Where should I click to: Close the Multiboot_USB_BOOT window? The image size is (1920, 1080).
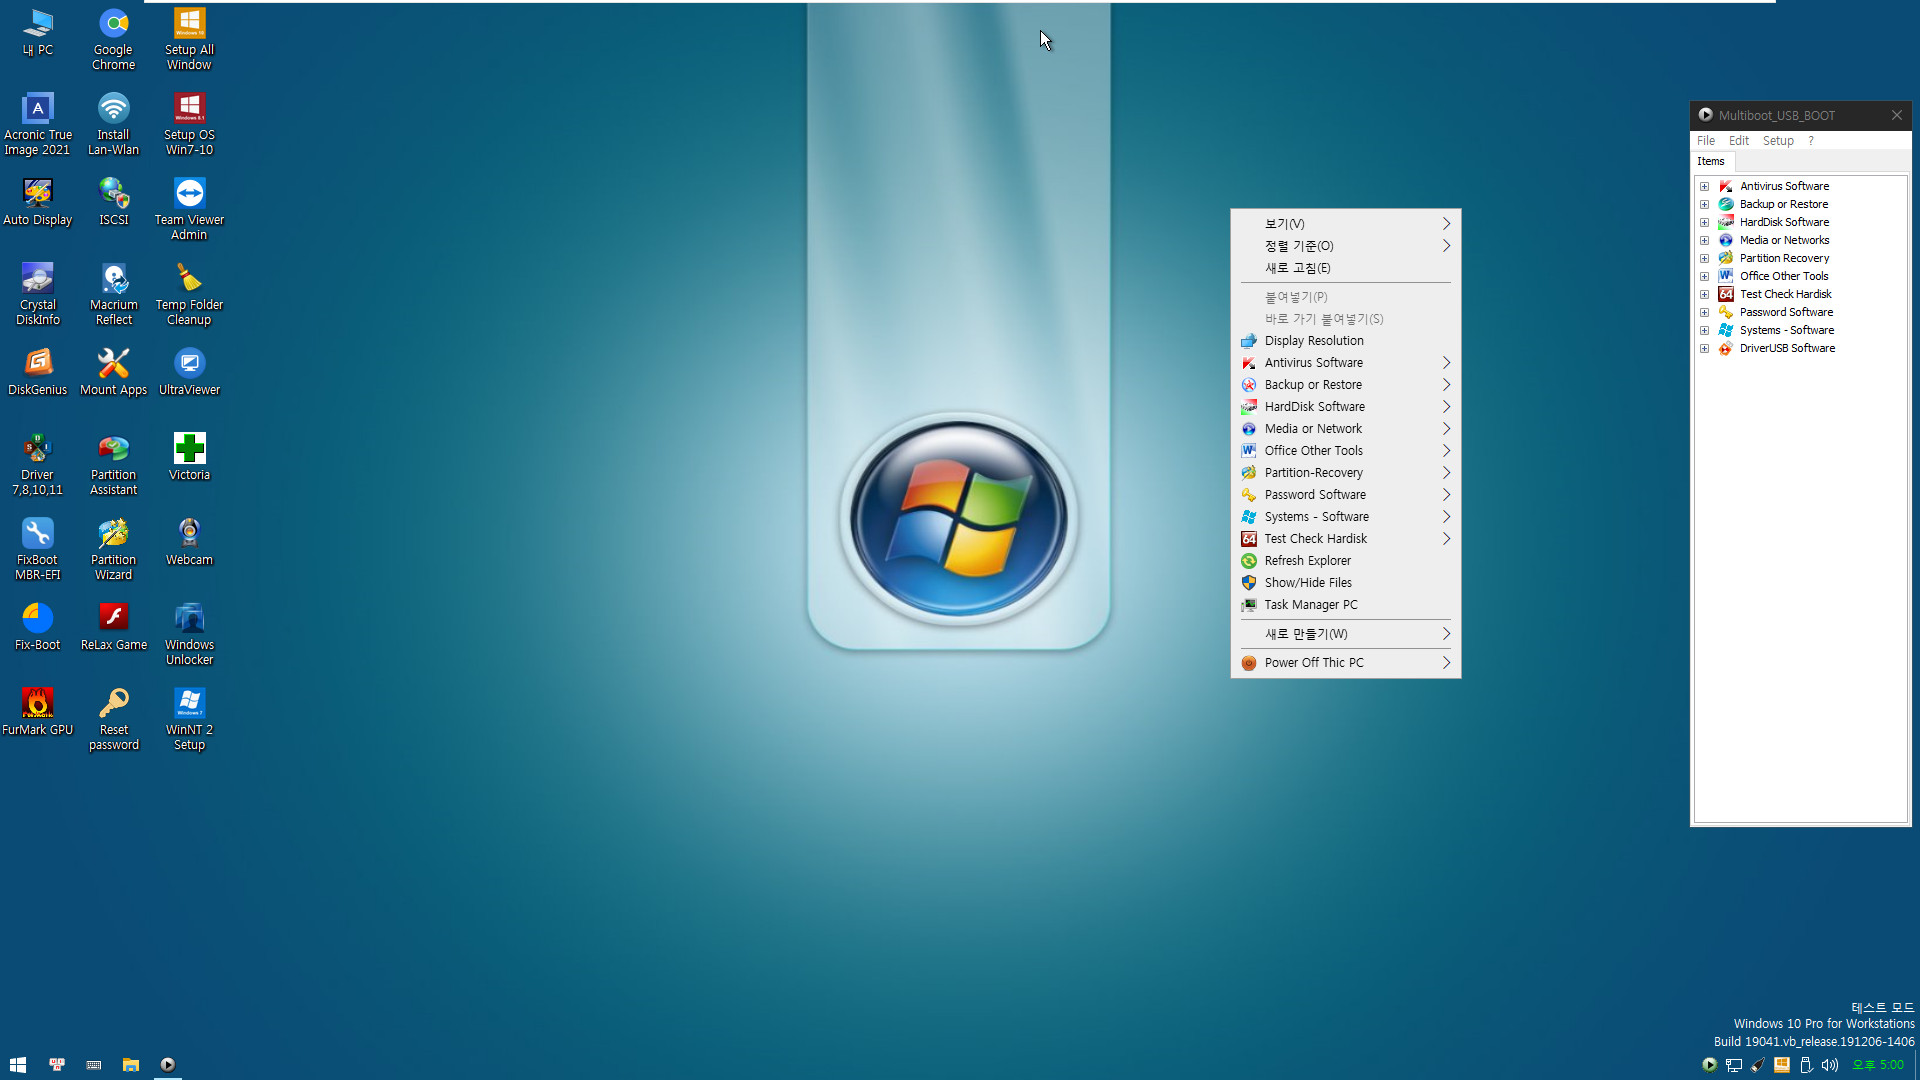pos(1896,115)
